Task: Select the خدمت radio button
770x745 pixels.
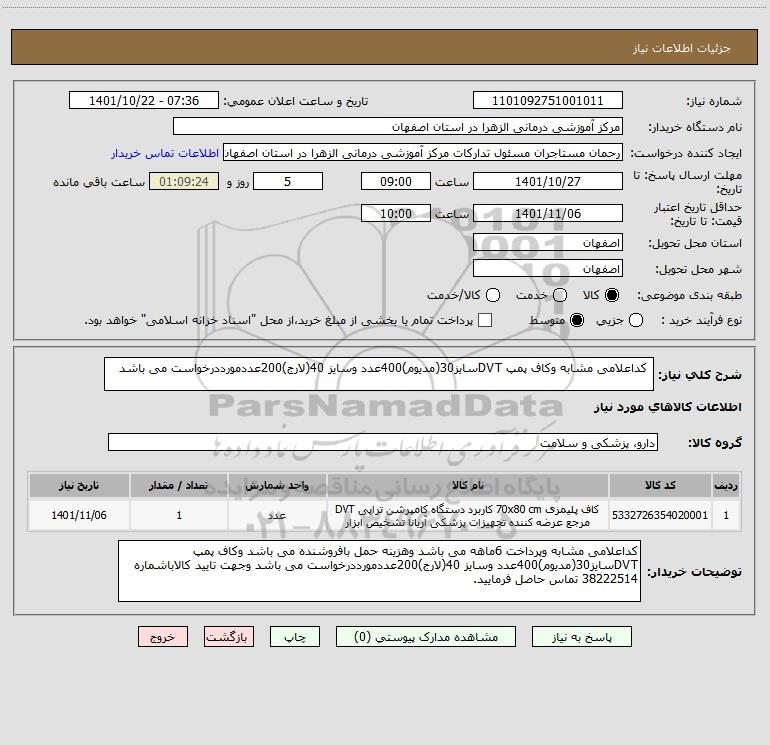Action: [x=560, y=295]
